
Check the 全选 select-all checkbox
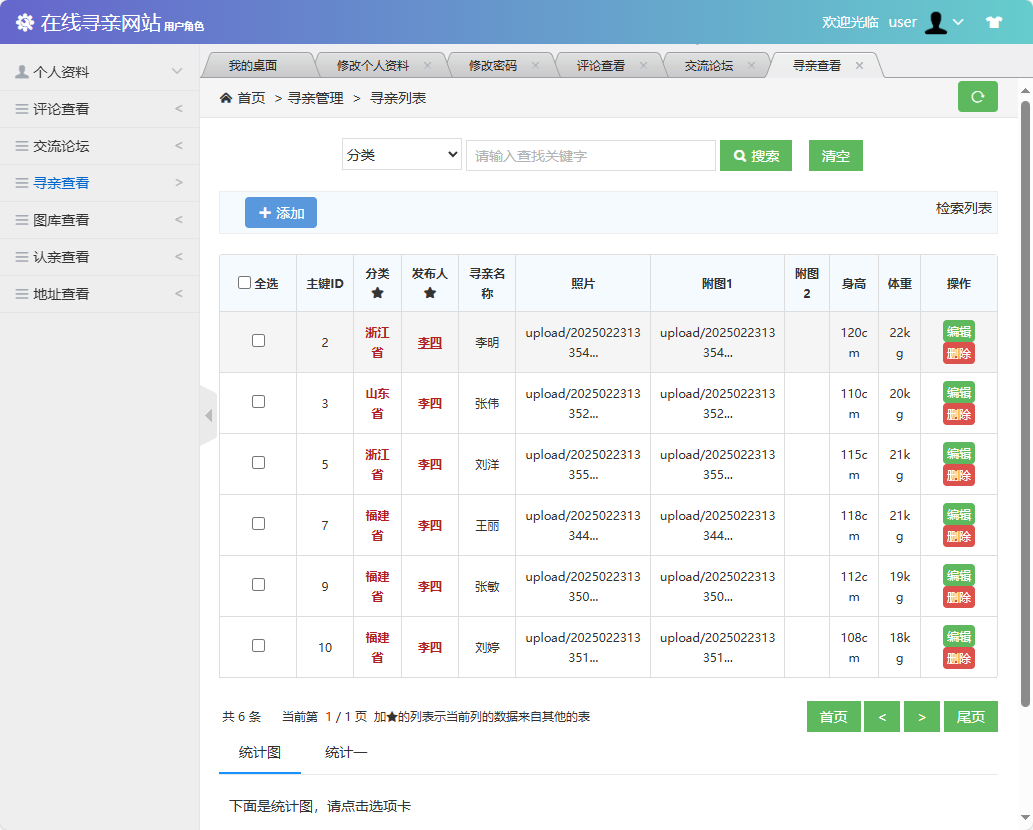point(245,282)
